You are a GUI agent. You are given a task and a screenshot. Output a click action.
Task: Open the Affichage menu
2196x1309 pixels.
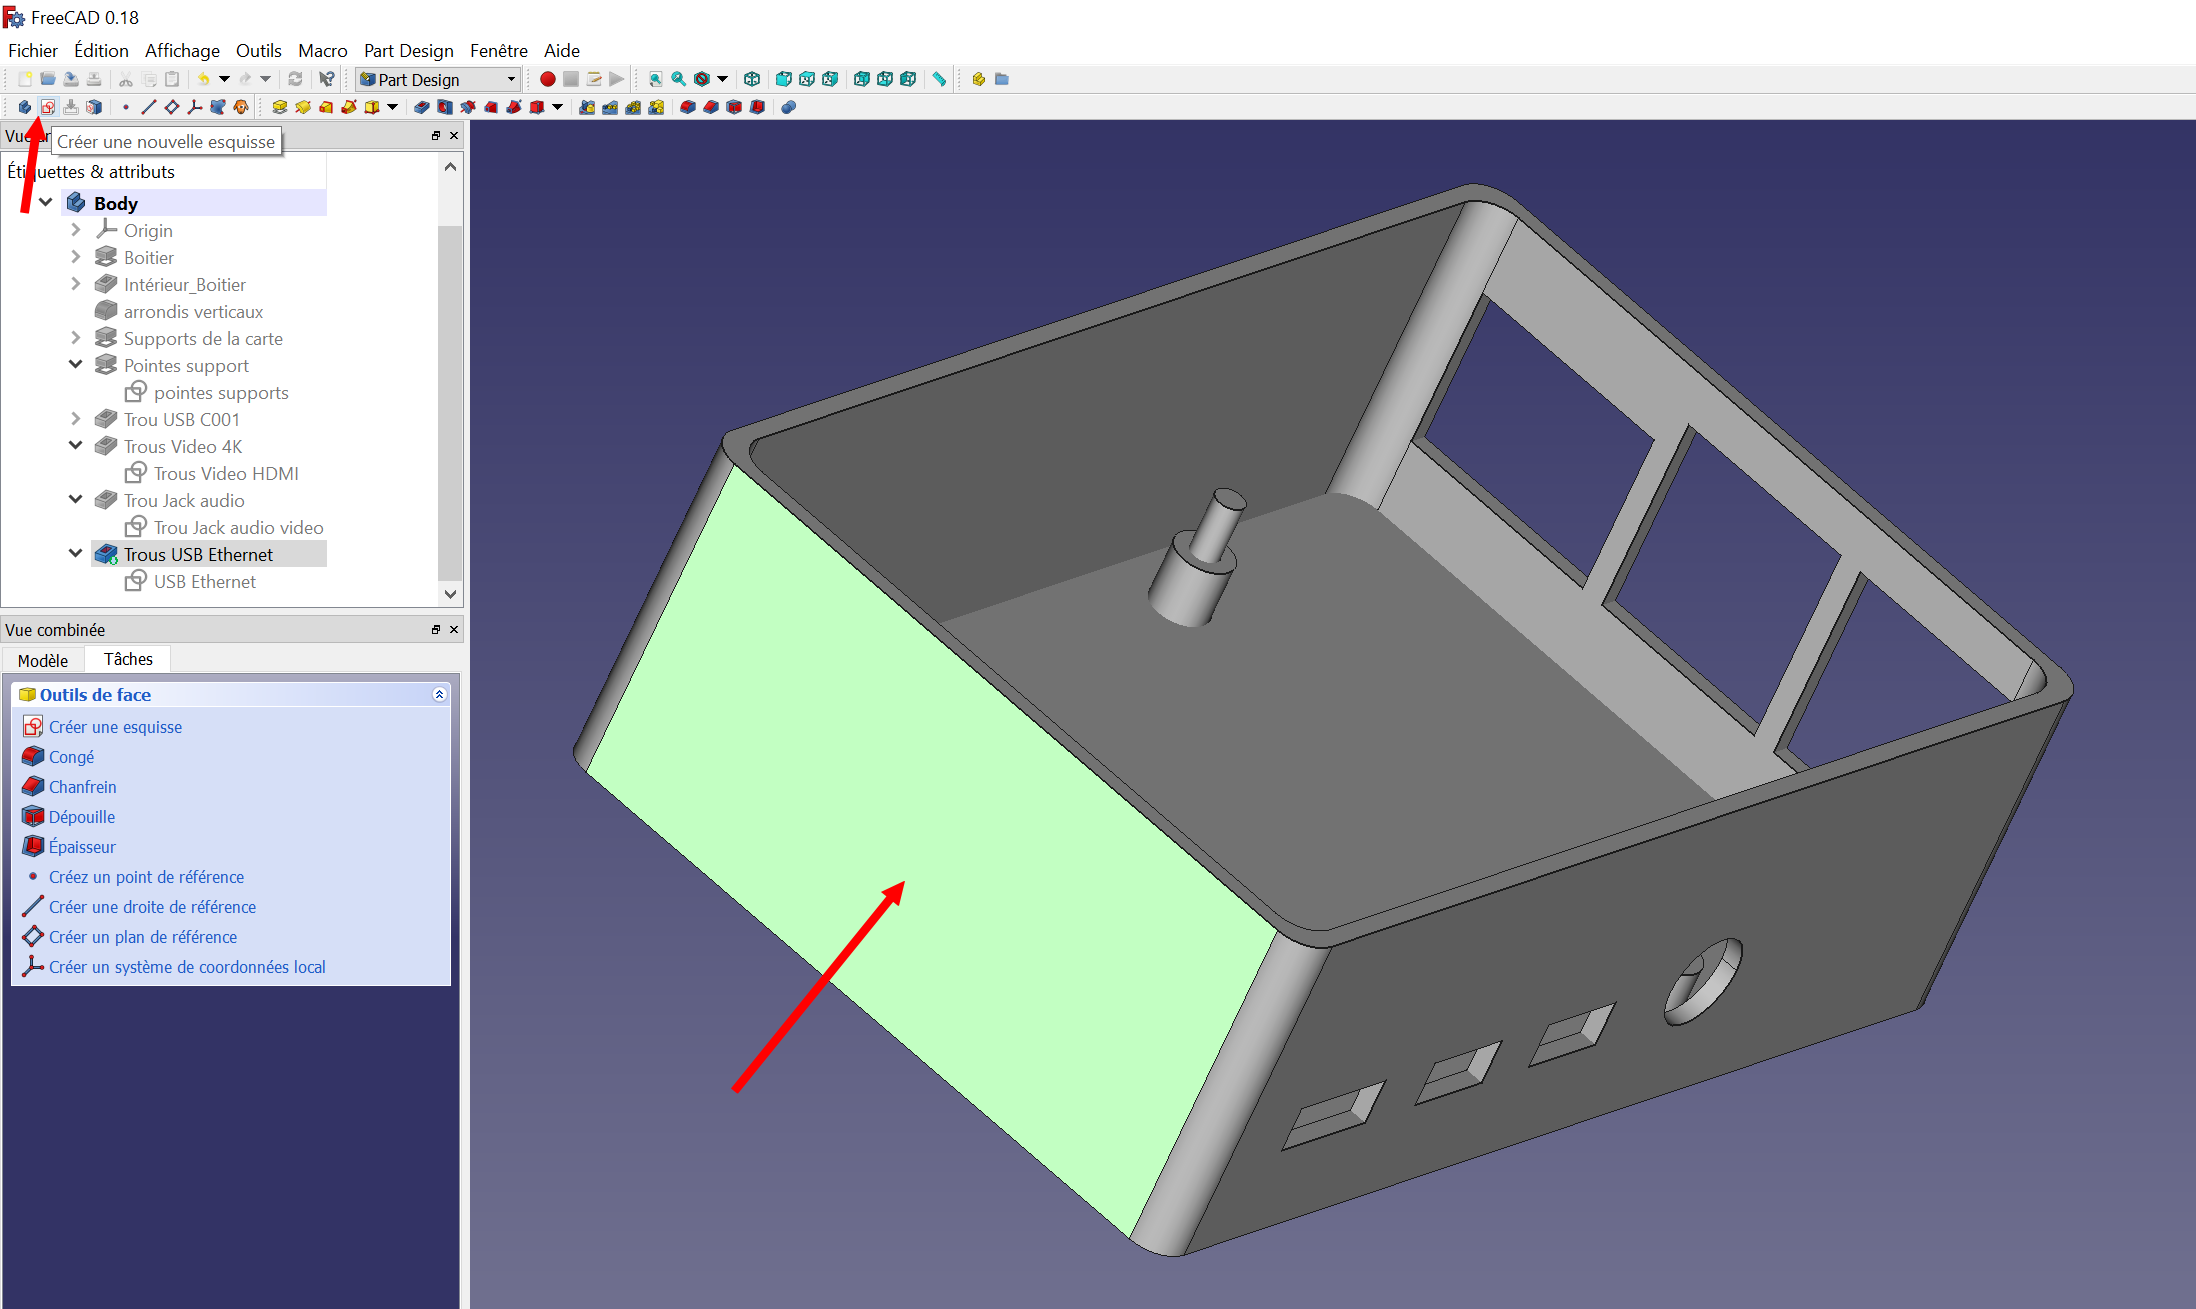coord(182,50)
